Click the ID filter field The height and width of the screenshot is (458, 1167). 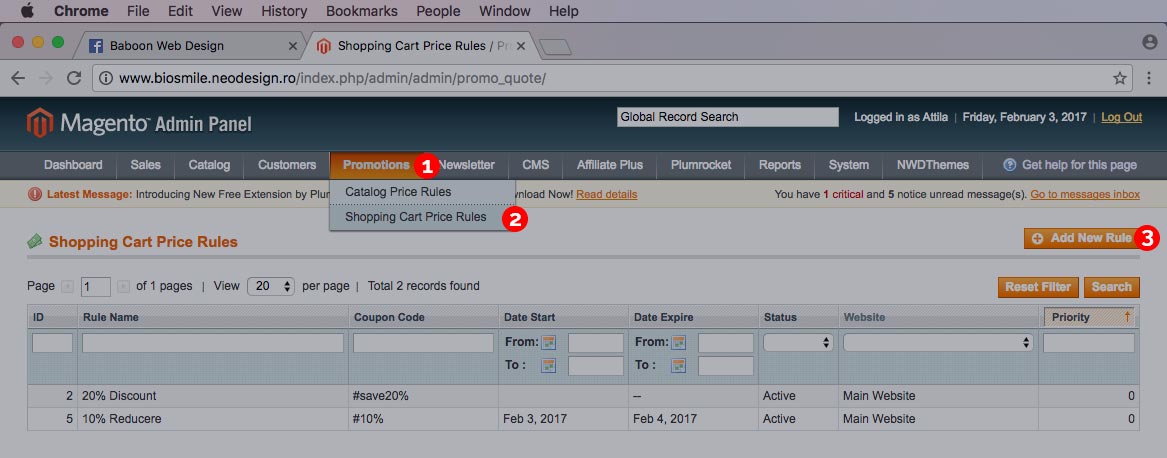tap(52, 343)
